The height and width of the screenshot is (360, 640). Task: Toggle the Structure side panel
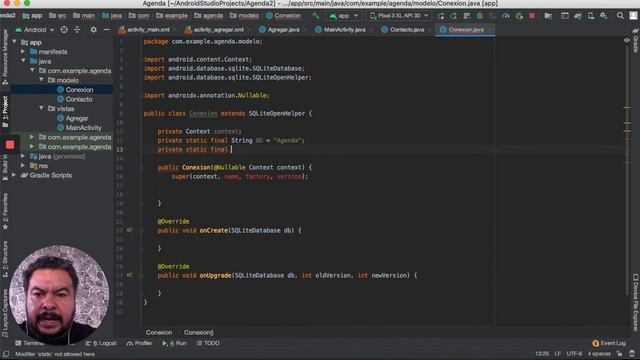(5, 258)
